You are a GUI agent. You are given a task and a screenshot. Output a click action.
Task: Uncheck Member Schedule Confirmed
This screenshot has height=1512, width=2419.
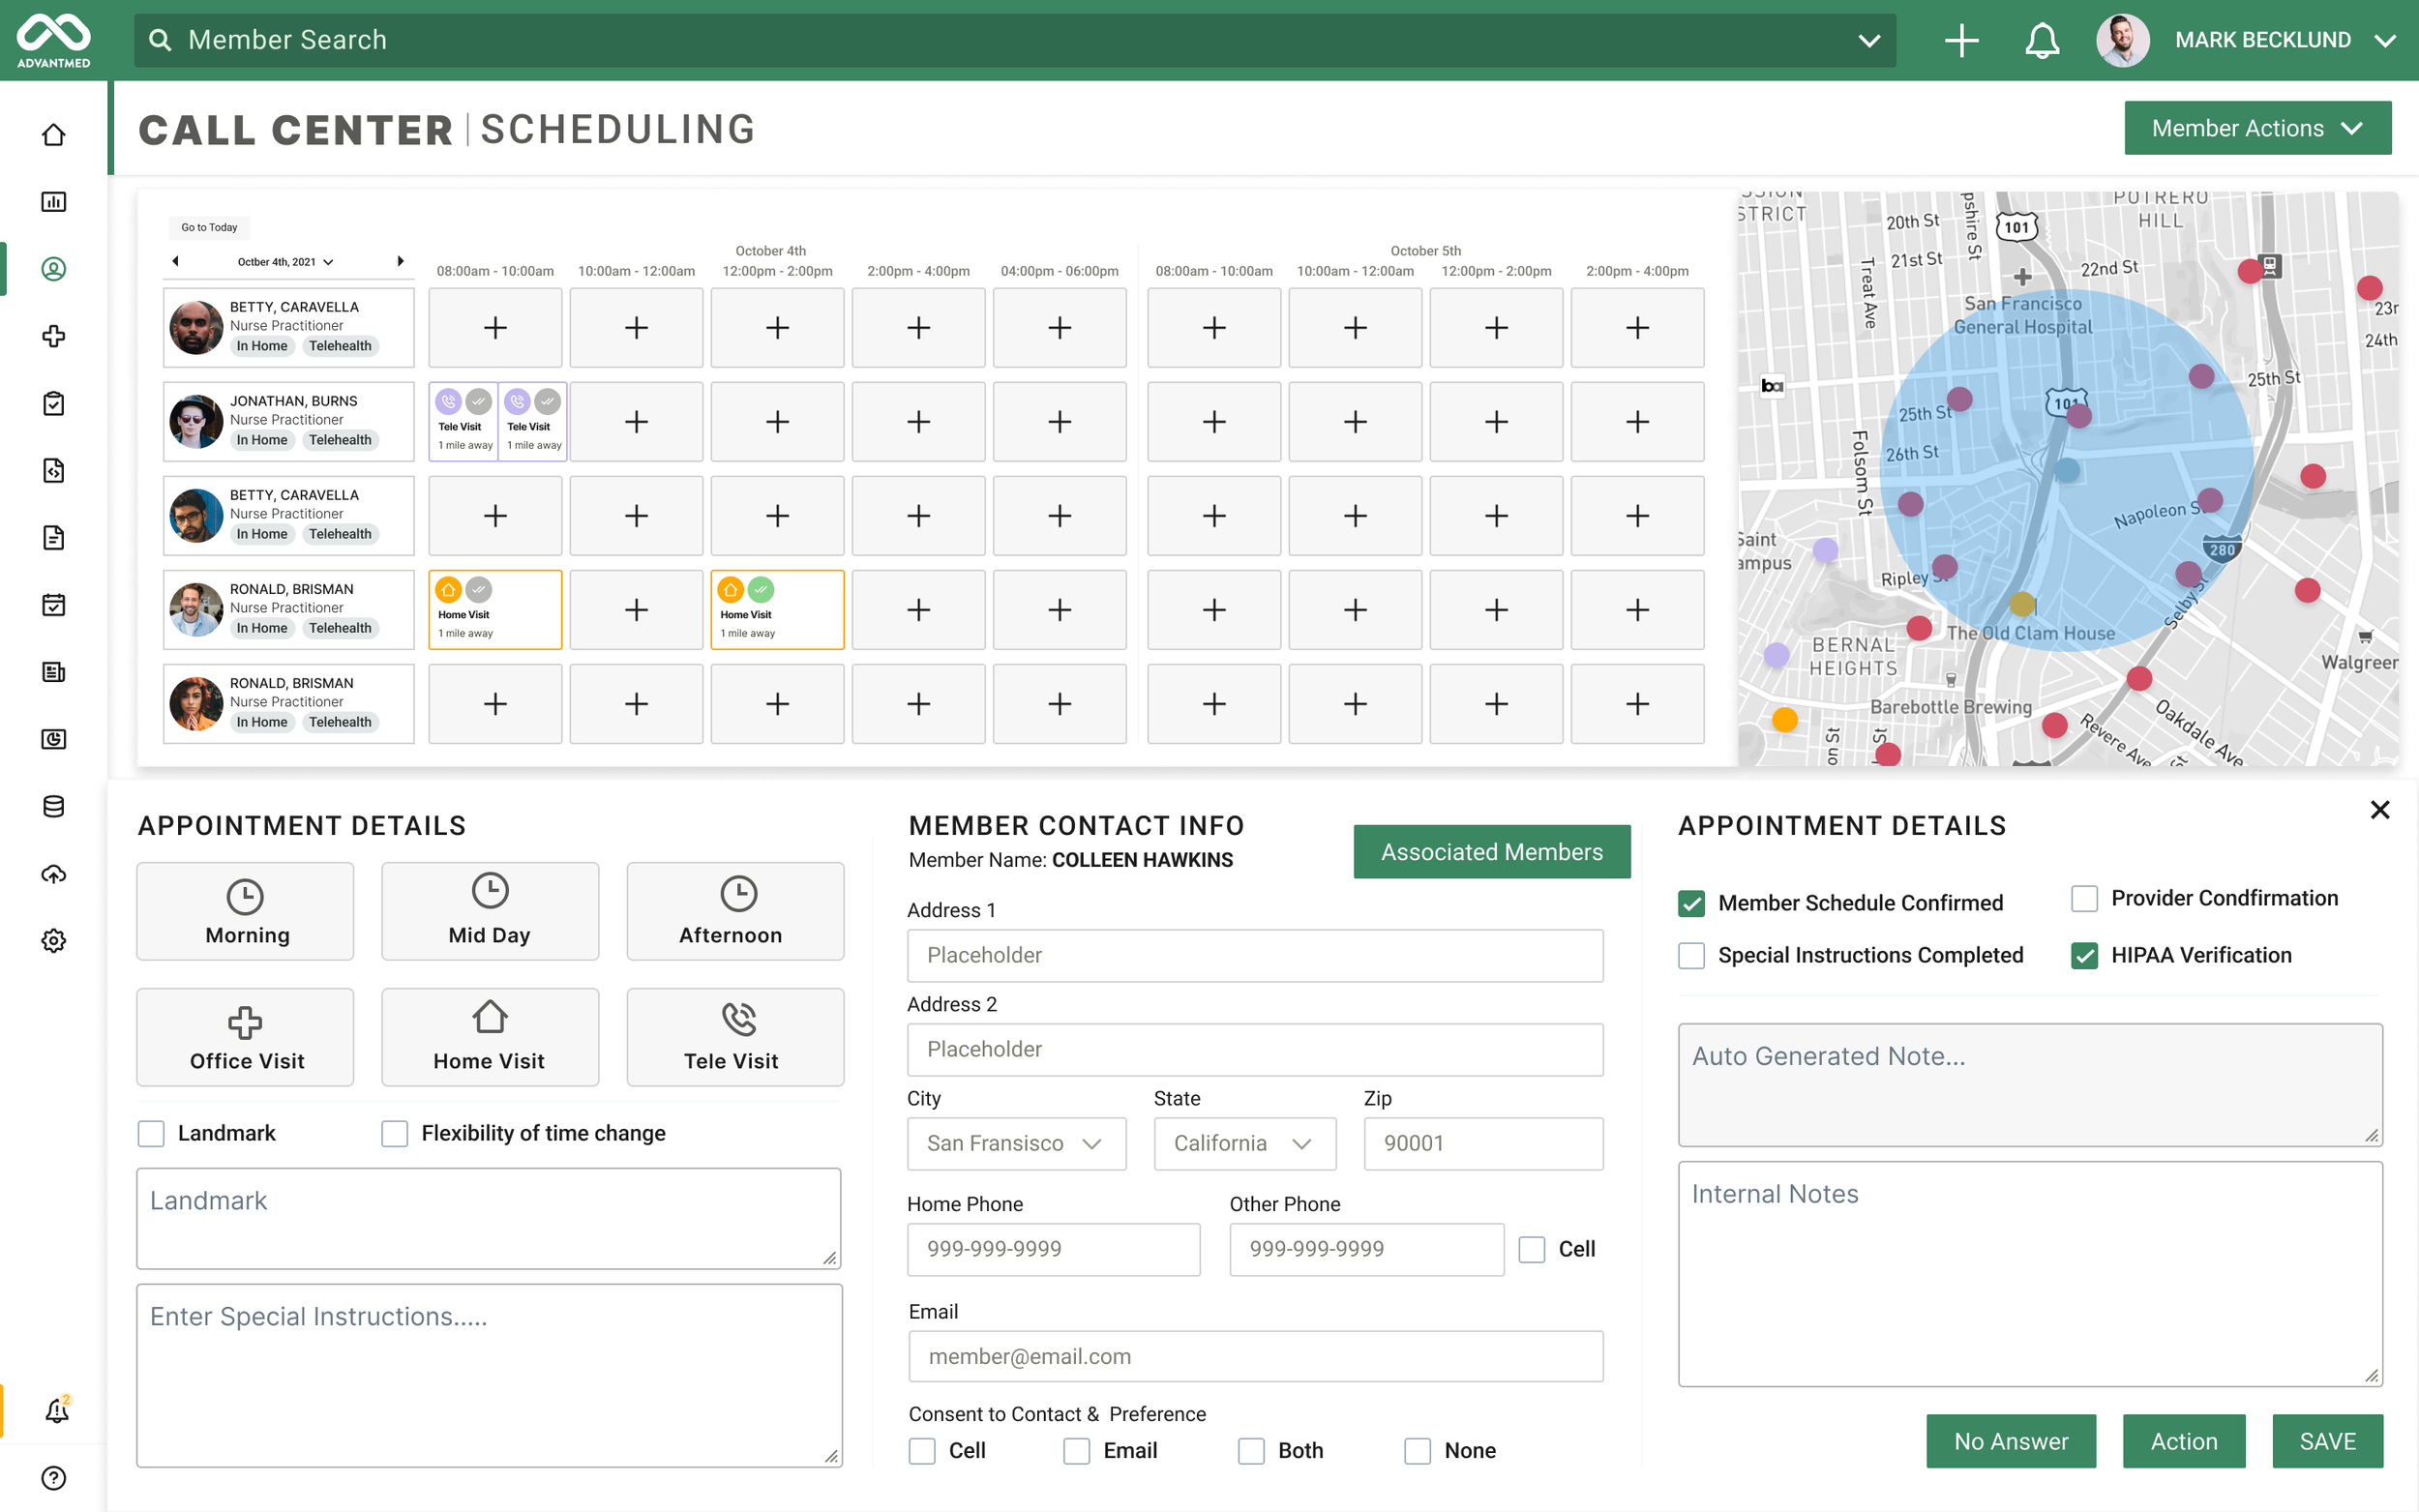tap(1691, 903)
